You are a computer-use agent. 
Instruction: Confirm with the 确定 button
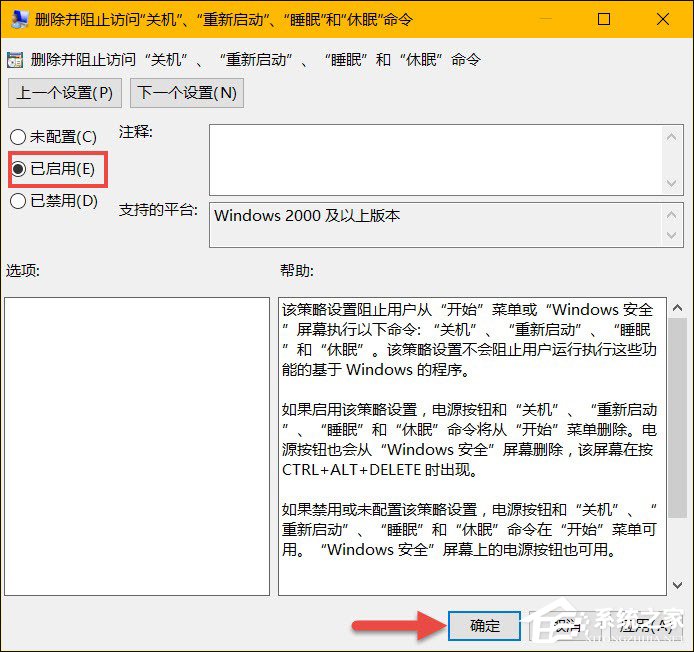484,625
